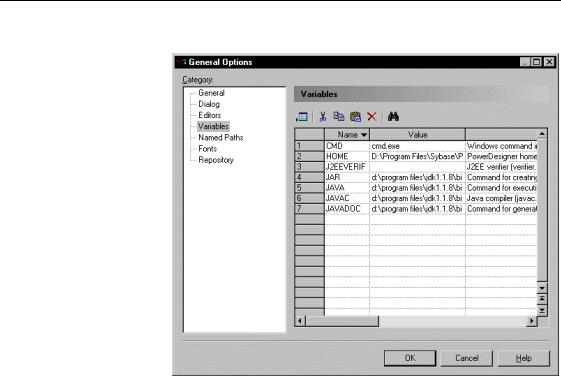This screenshot has height=376, width=561.
Task: Click the CMD name cell
Action: 347,146
